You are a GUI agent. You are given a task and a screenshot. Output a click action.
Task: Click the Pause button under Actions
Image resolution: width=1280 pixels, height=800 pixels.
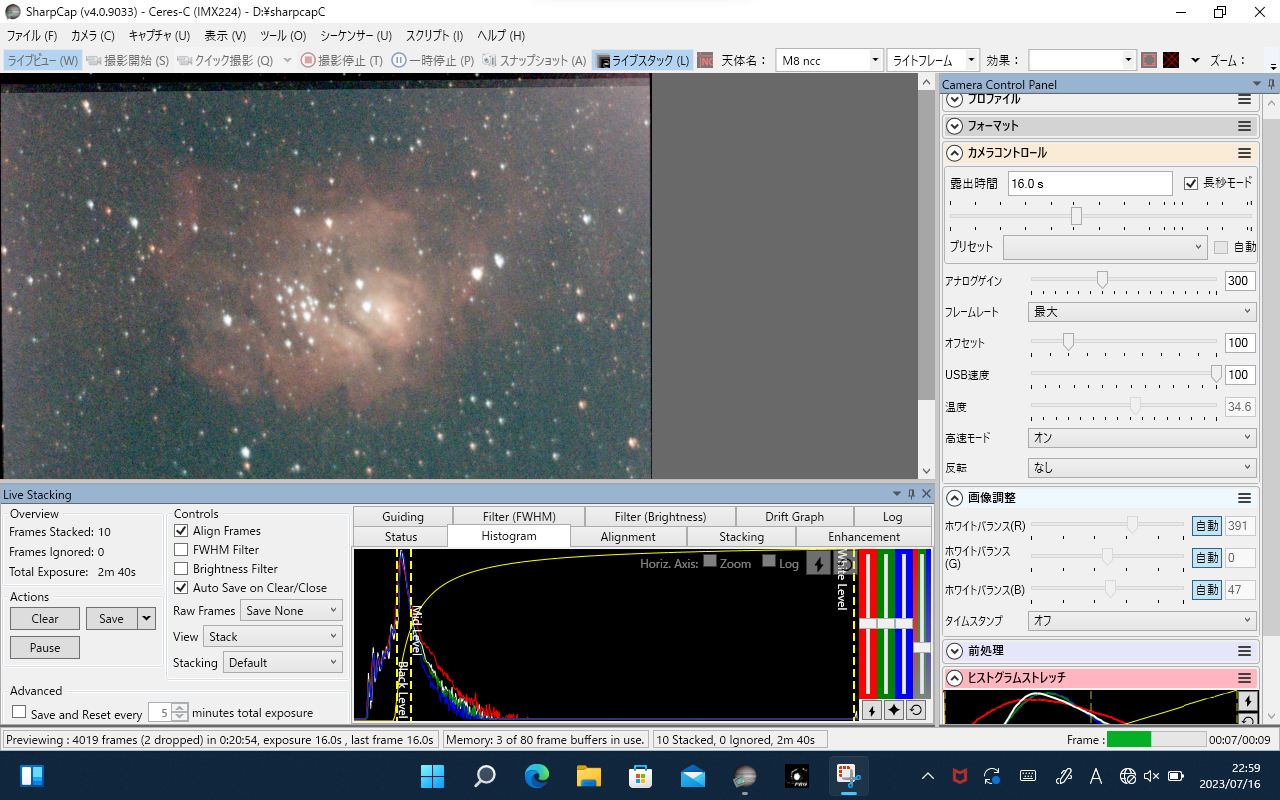[x=45, y=648]
